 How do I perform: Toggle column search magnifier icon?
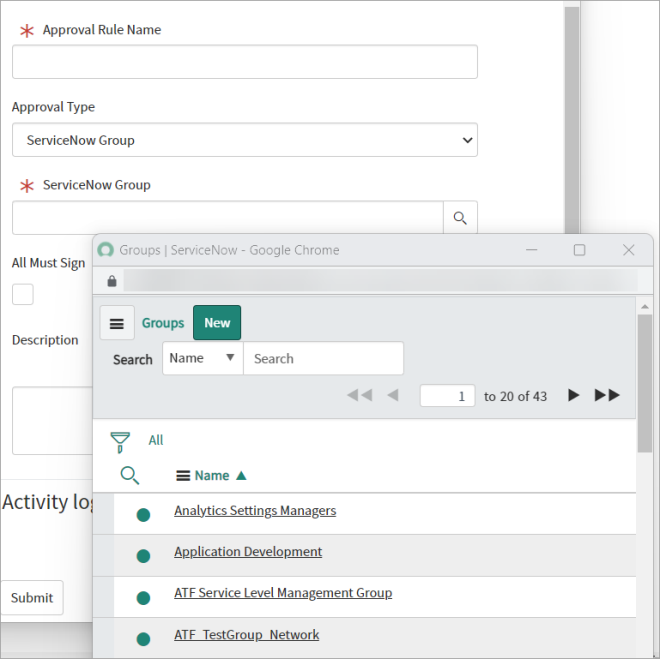point(130,476)
